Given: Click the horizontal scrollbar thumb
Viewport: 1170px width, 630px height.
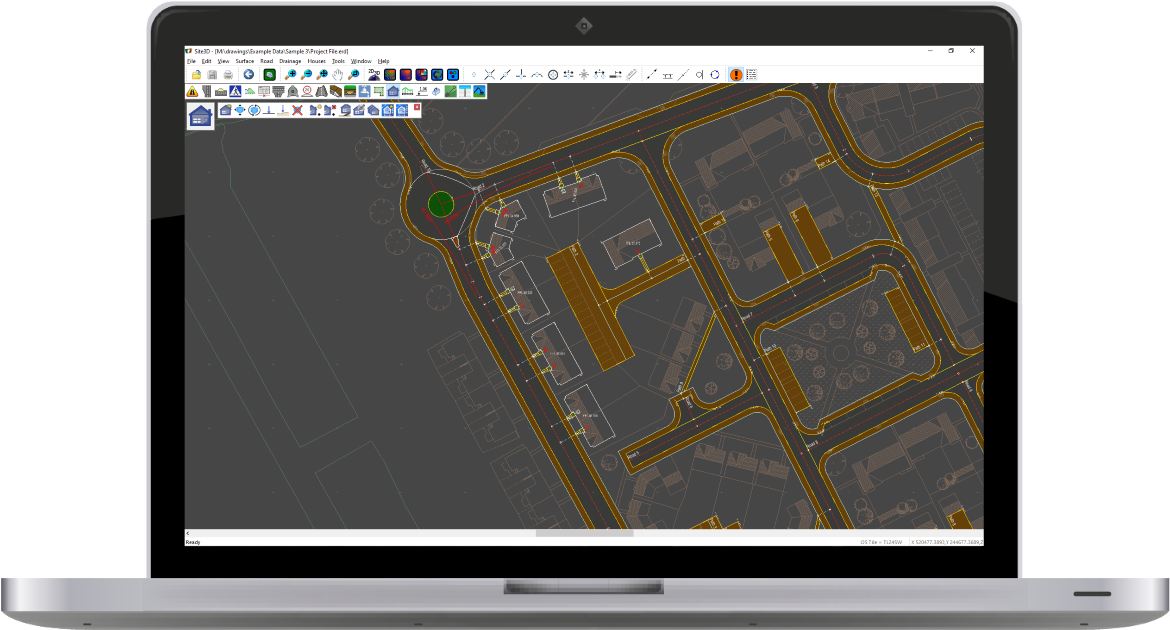Looking at the screenshot, I should click(584, 533).
